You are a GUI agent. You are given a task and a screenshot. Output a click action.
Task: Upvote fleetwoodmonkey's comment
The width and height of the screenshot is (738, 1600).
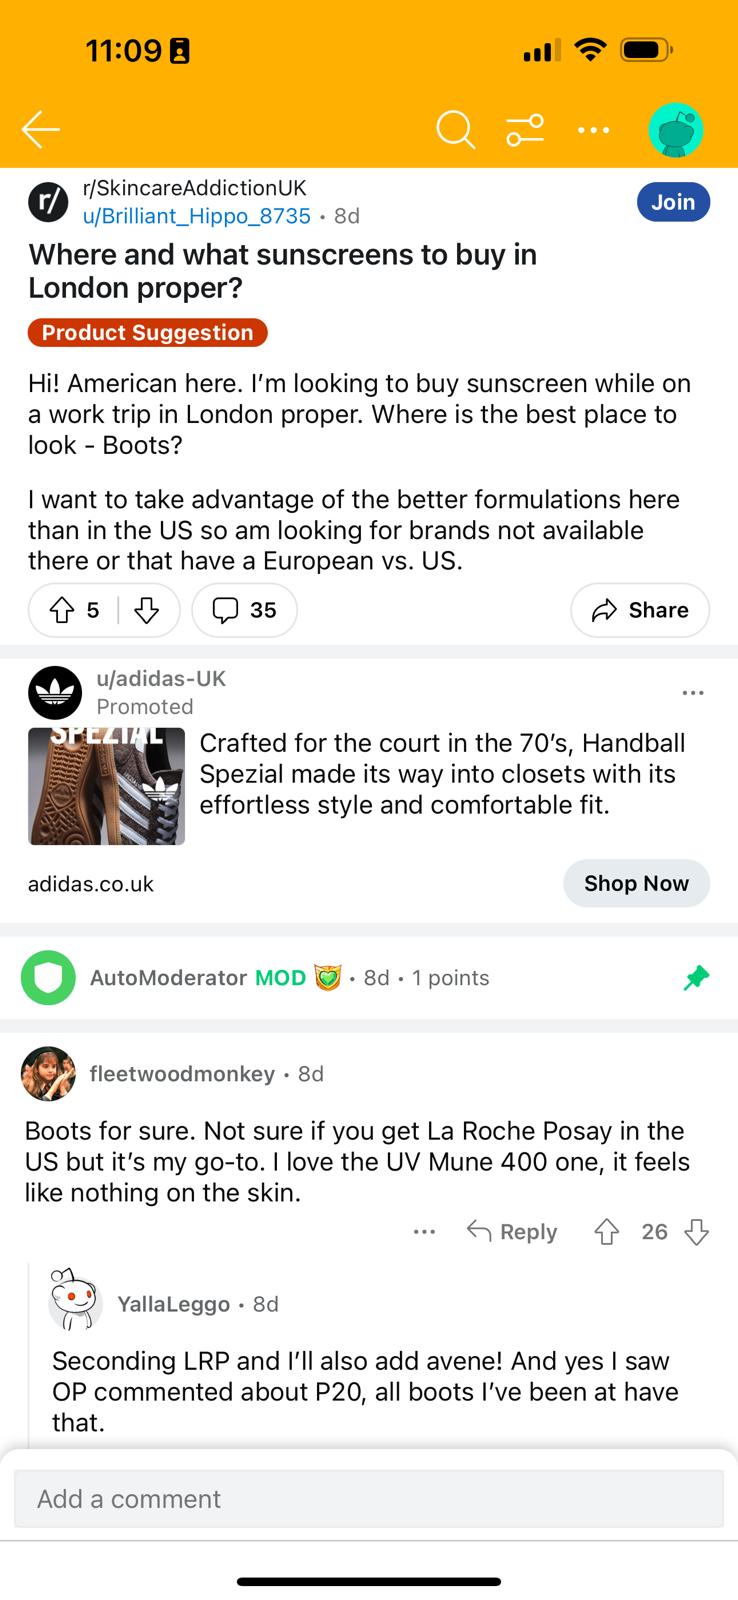tap(607, 1232)
